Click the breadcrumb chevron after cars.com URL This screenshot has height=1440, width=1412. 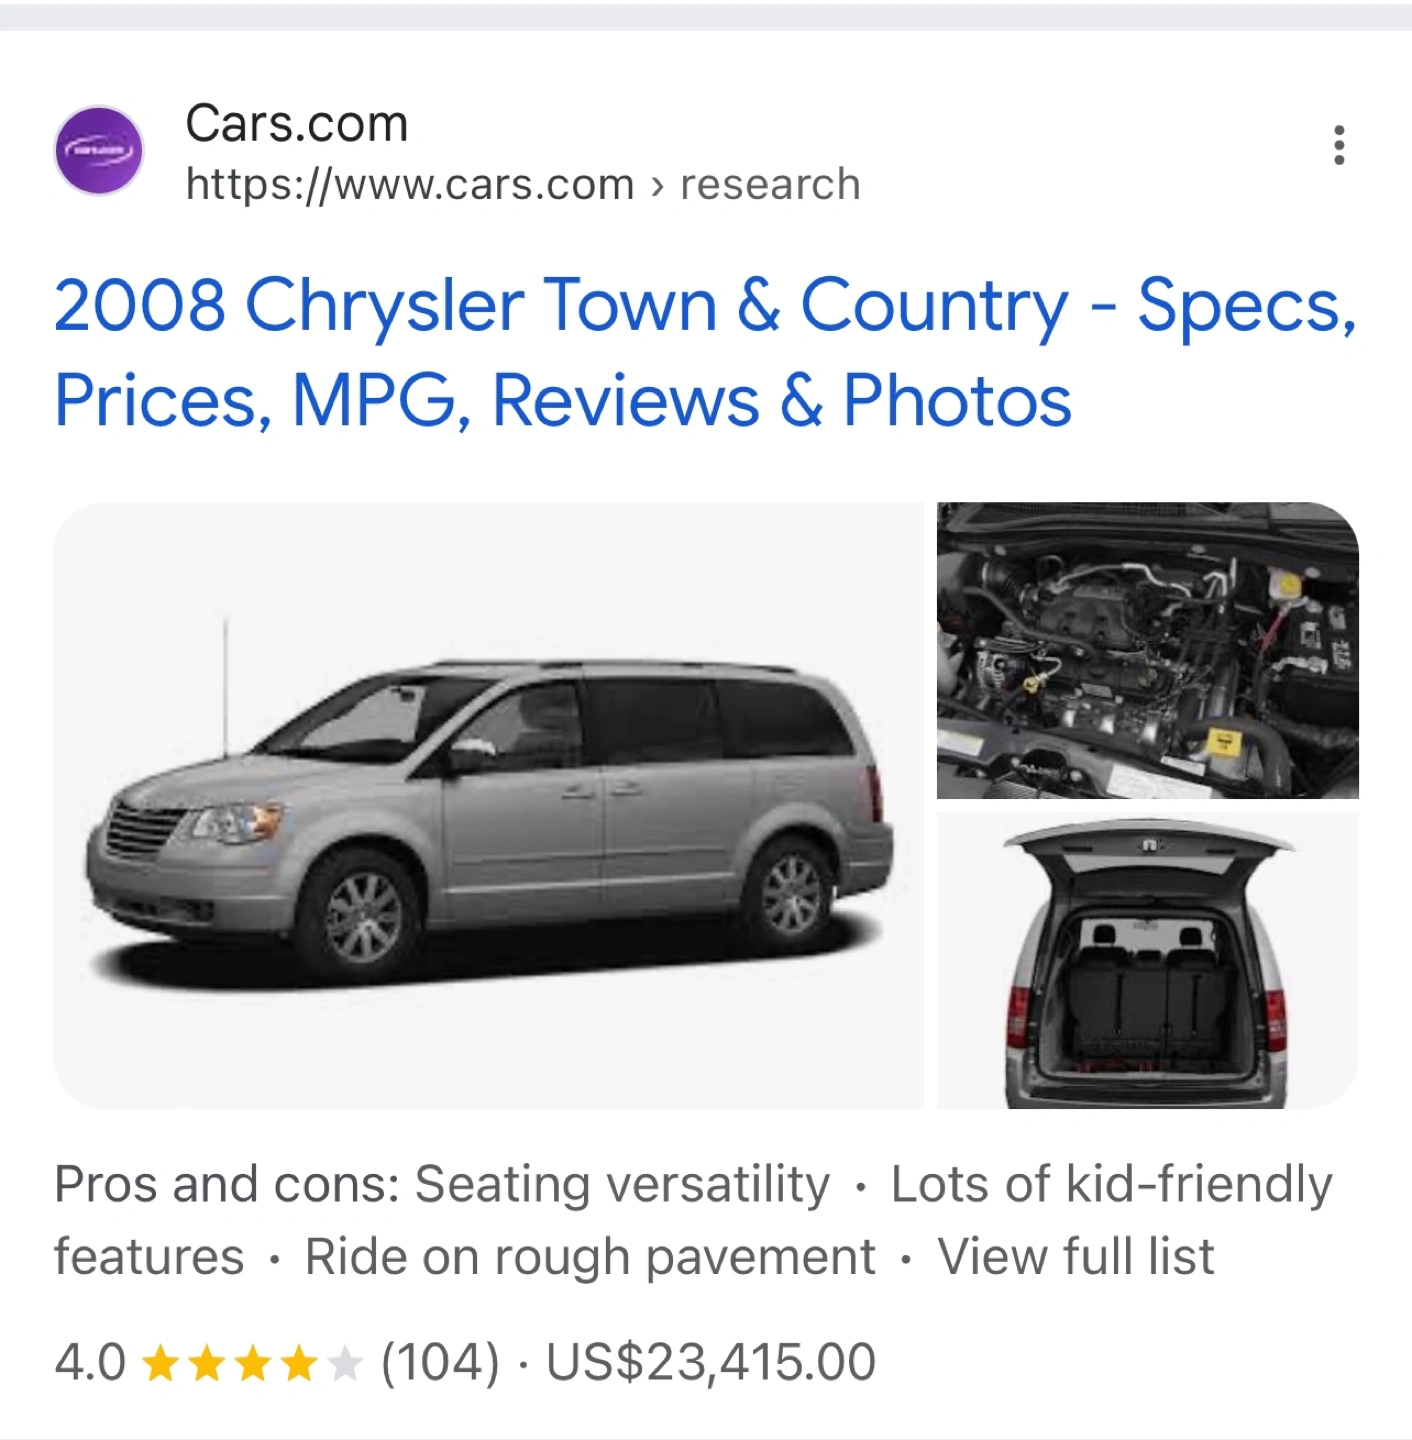pos(657,186)
